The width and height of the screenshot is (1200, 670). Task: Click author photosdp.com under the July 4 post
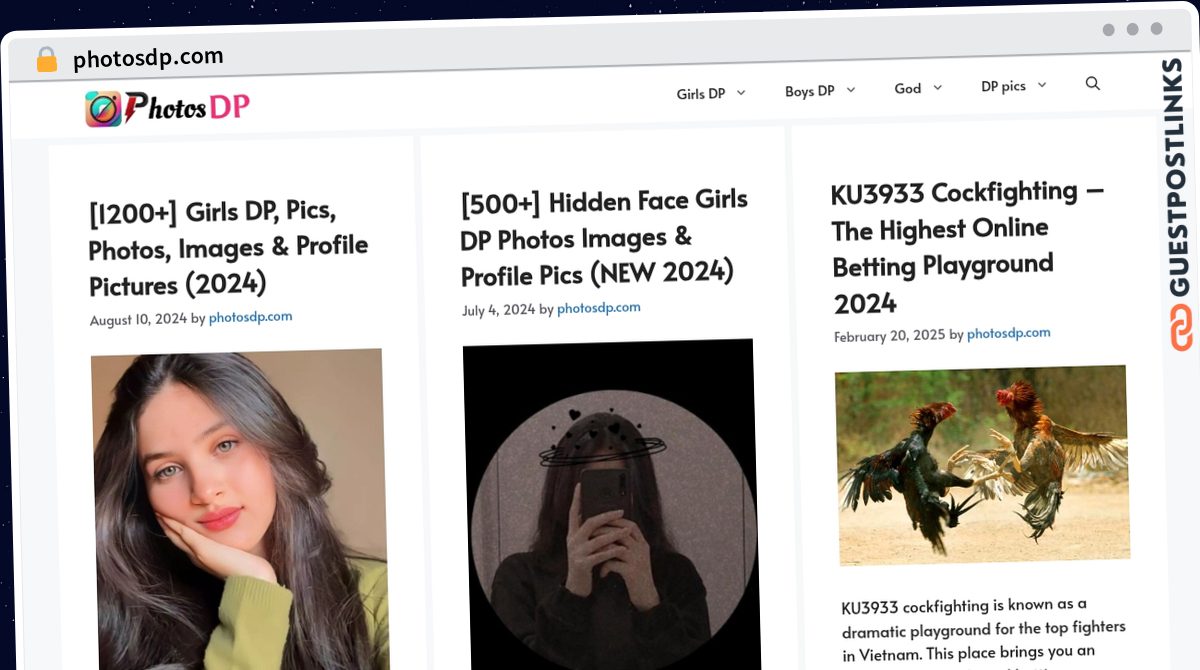599,308
